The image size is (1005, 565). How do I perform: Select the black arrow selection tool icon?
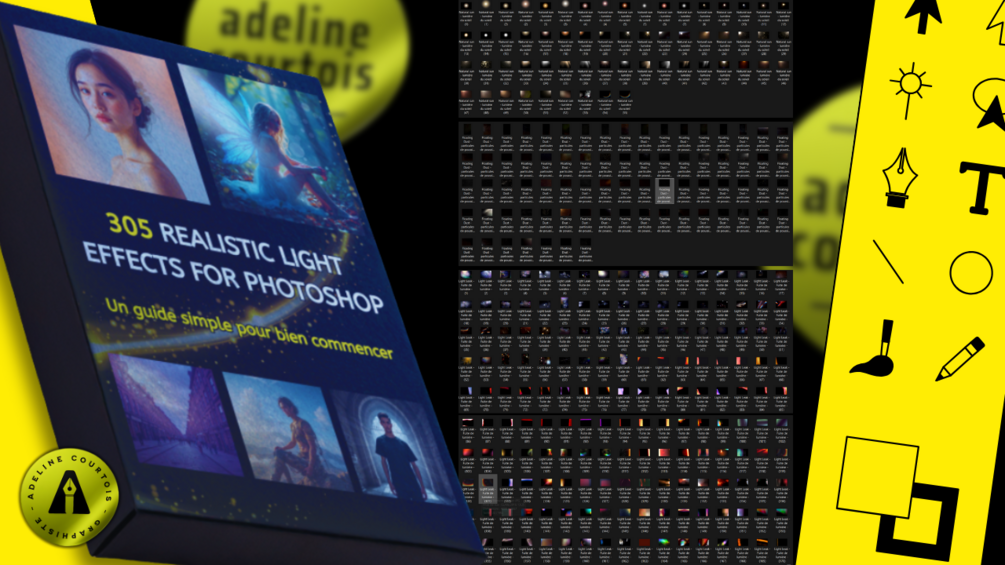point(923,15)
